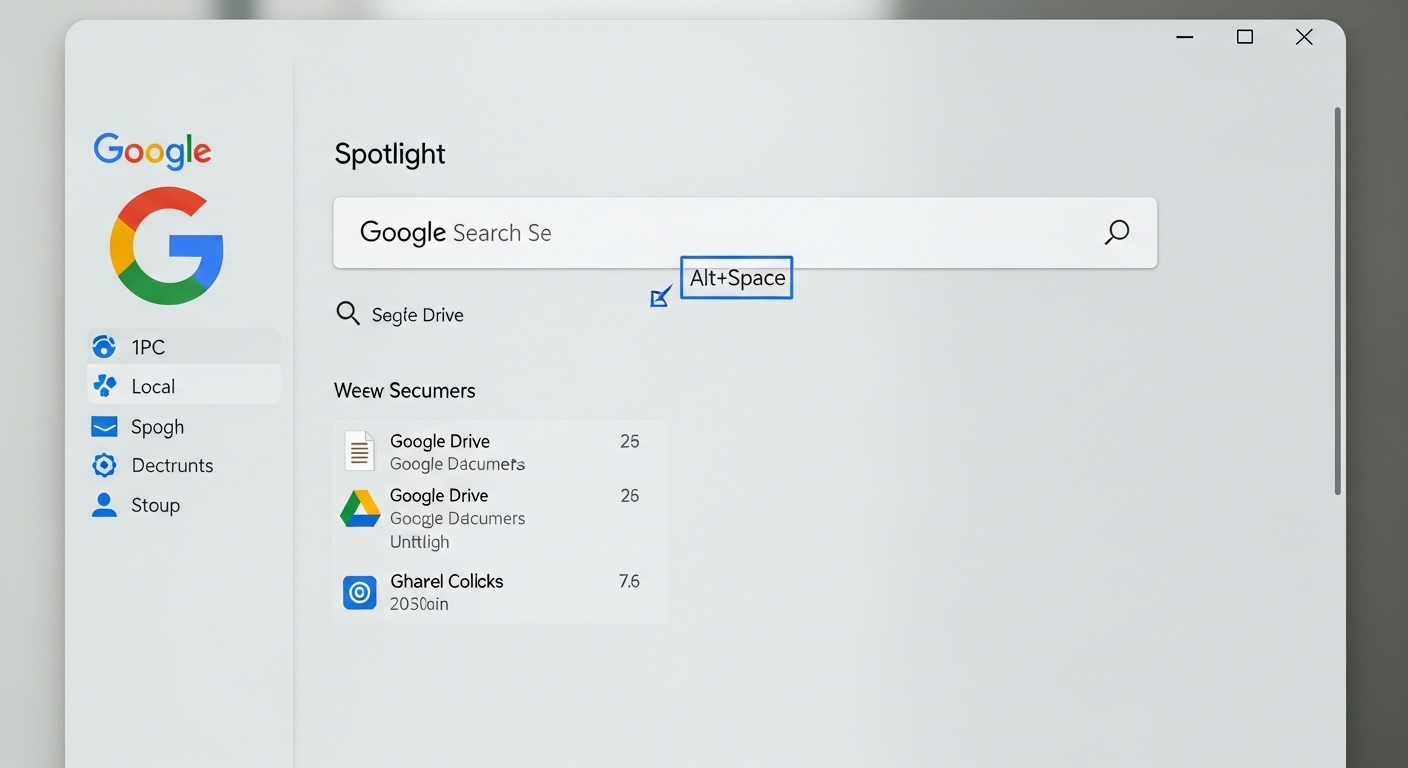Viewport: 1408px width, 768px height.
Task: Select Local in the sidebar
Action: pyautogui.click(x=184, y=386)
